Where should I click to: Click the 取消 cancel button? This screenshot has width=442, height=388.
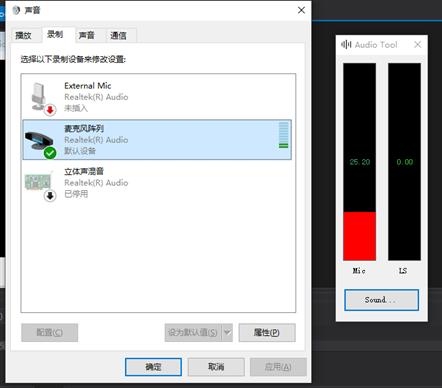pos(216,367)
